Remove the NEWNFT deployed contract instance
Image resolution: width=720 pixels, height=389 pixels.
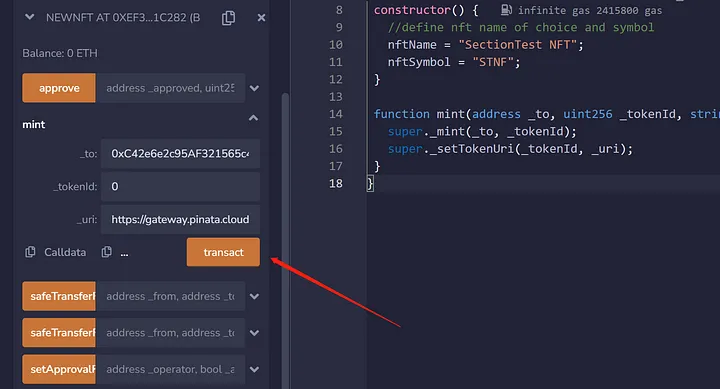coord(261,18)
